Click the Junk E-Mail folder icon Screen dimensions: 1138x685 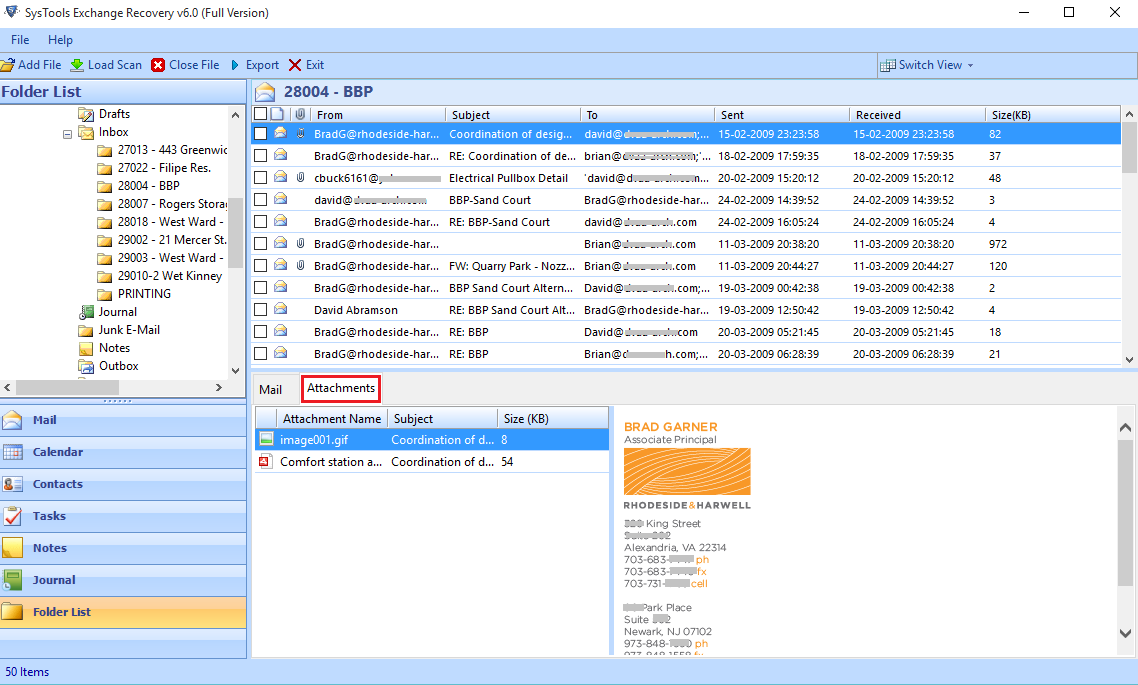coord(86,330)
